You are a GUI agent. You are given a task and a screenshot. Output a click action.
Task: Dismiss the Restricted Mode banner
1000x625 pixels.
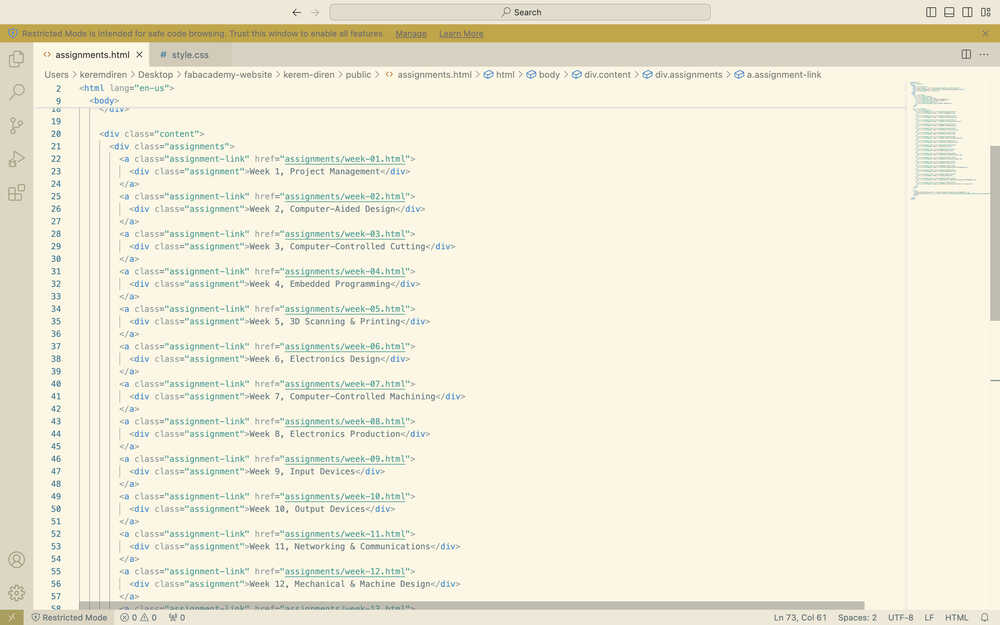(x=985, y=33)
